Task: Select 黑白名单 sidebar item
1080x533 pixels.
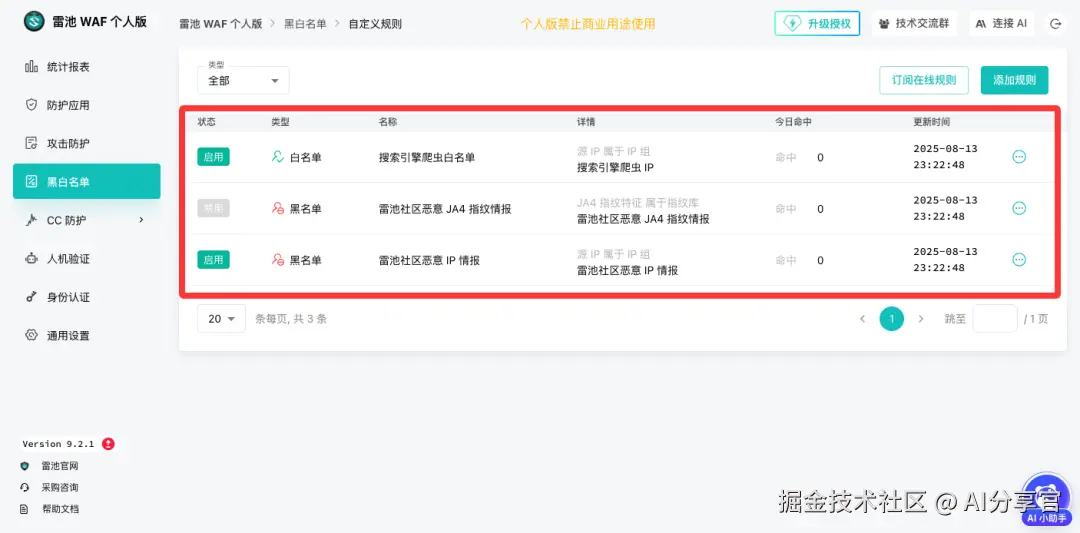Action: 87,182
